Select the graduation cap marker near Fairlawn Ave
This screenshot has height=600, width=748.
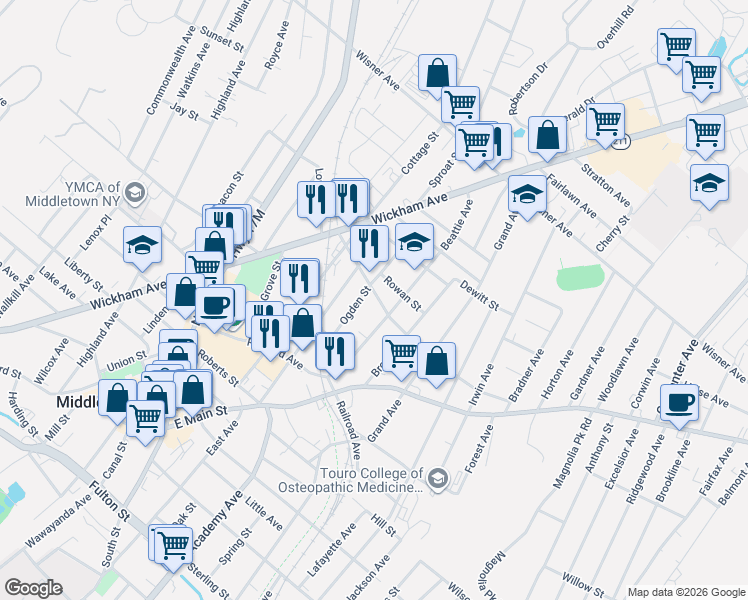coord(527,195)
